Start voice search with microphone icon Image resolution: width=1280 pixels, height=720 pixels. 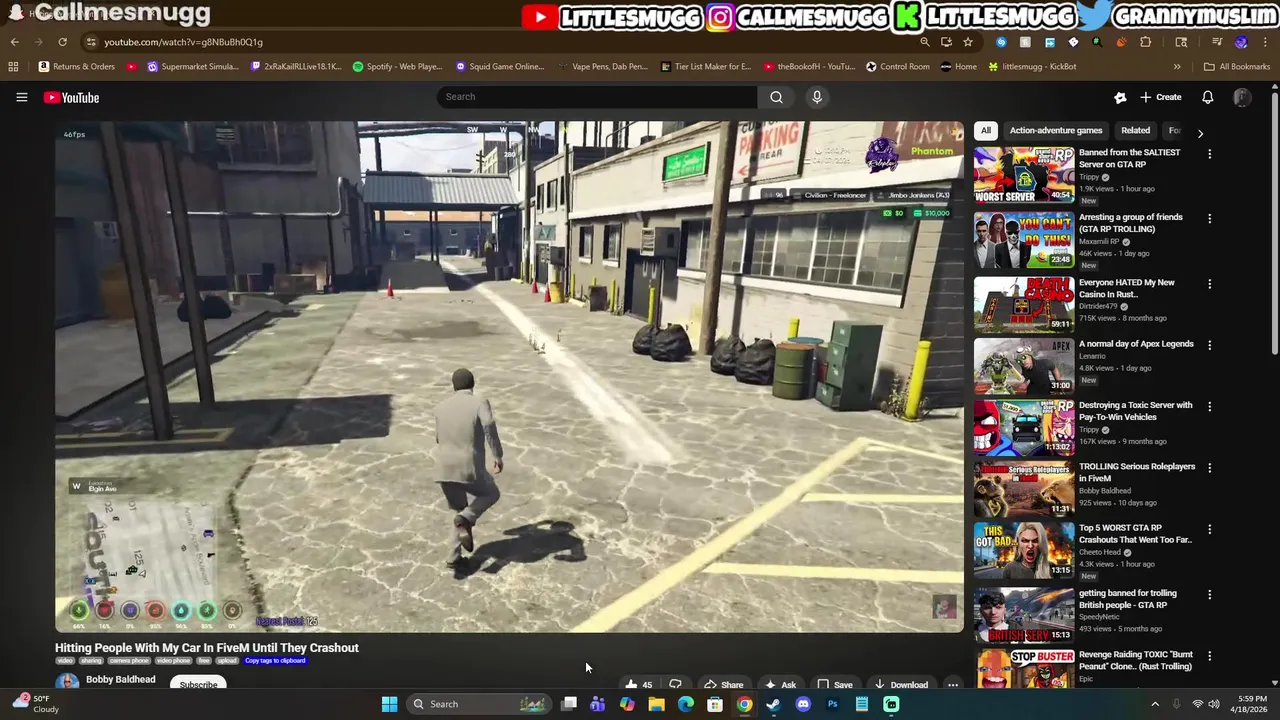[x=817, y=97]
